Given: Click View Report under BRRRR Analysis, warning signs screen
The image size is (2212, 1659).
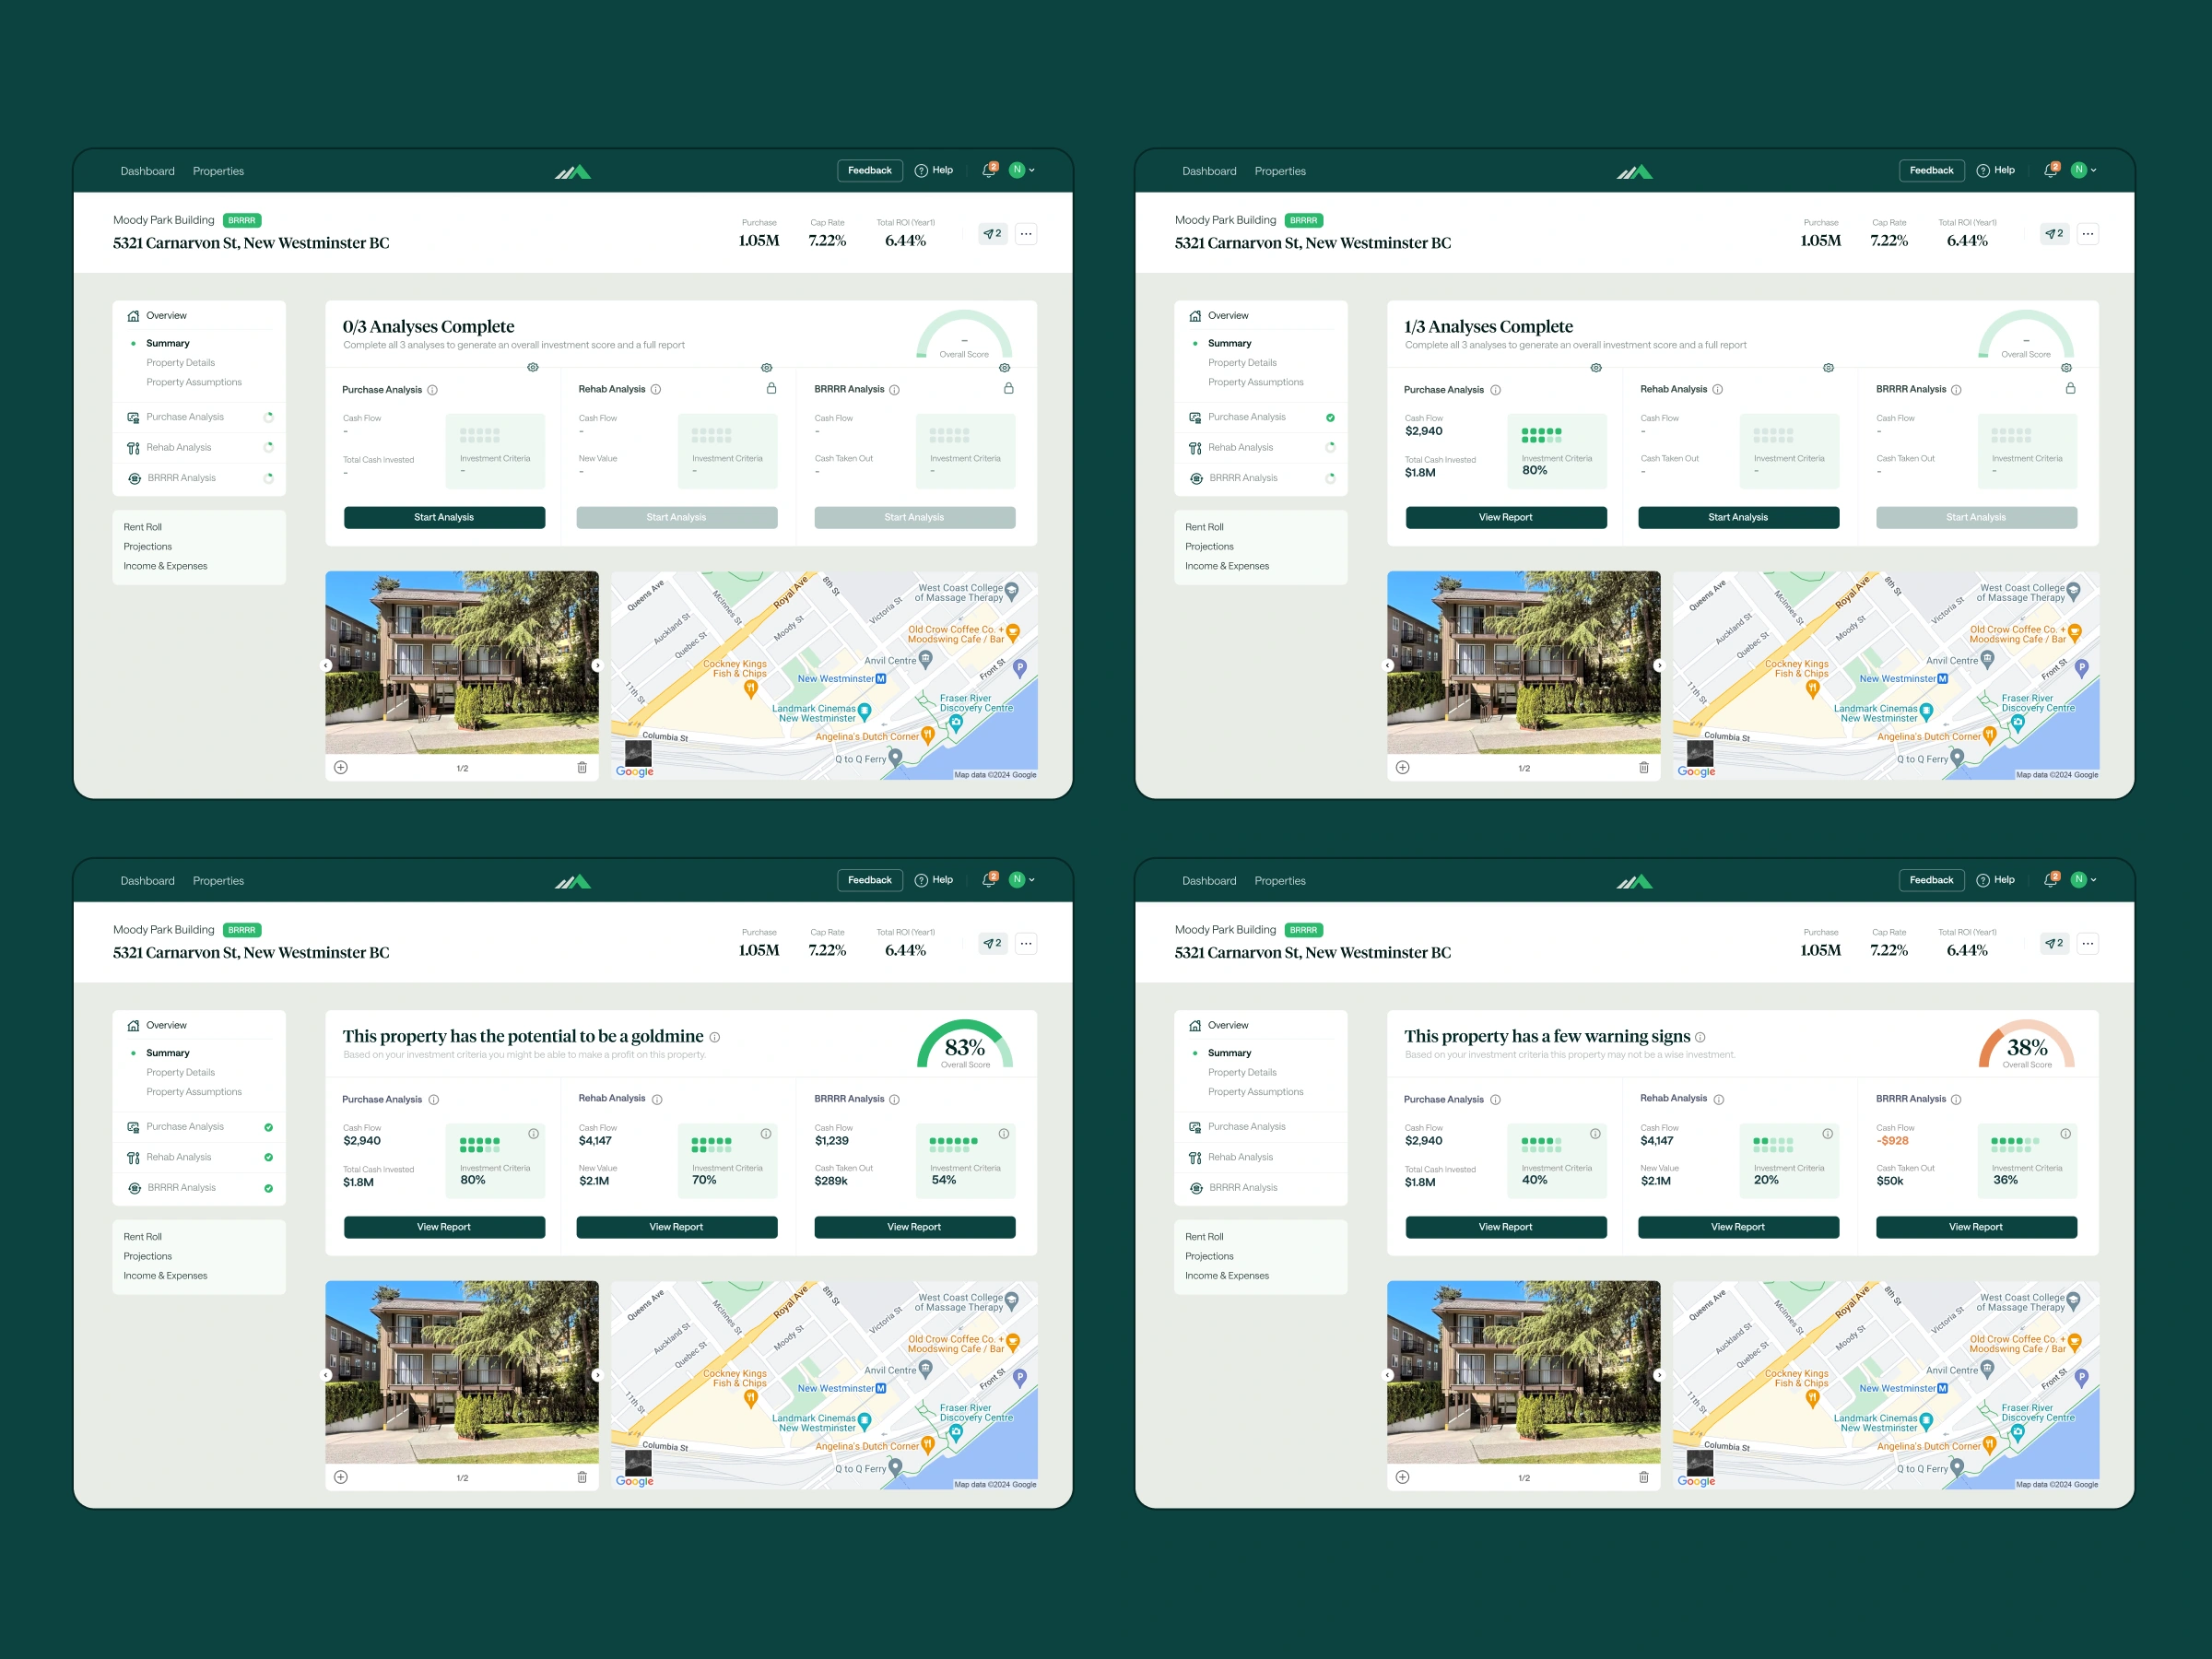Looking at the screenshot, I should tap(1975, 1227).
